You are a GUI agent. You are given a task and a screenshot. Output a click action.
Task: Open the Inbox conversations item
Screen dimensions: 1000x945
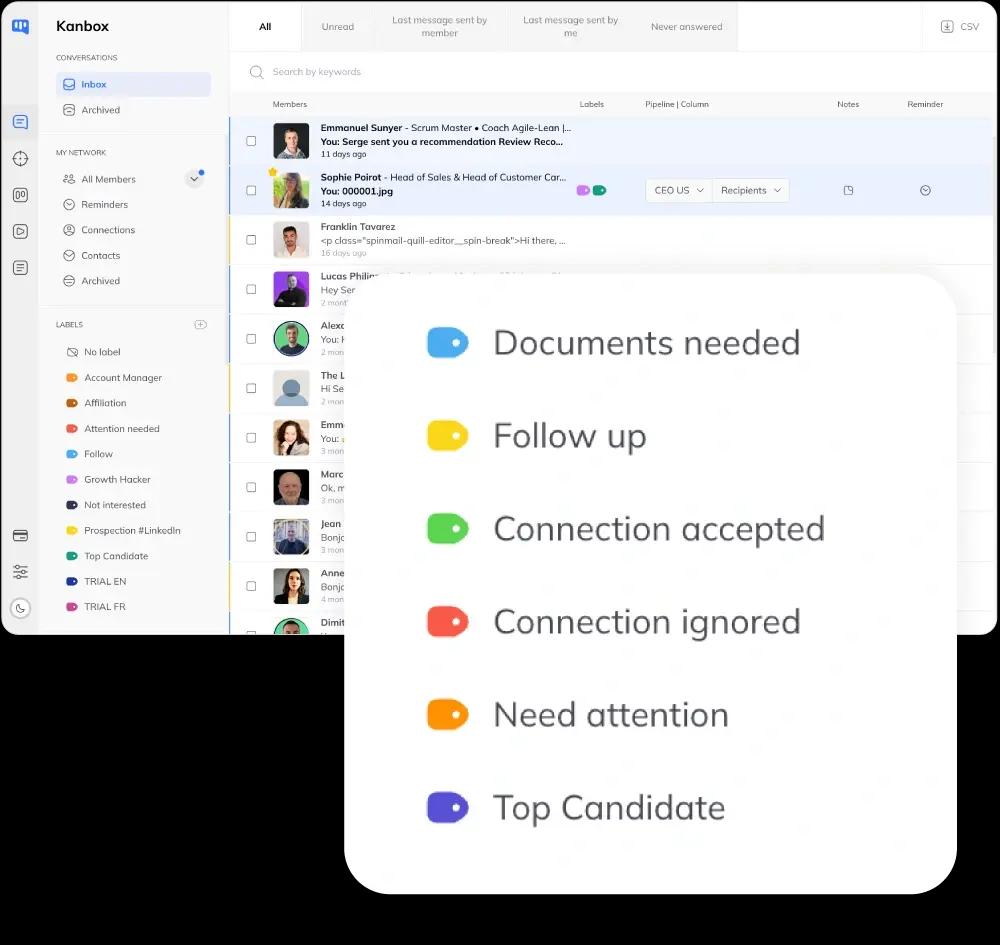(133, 84)
